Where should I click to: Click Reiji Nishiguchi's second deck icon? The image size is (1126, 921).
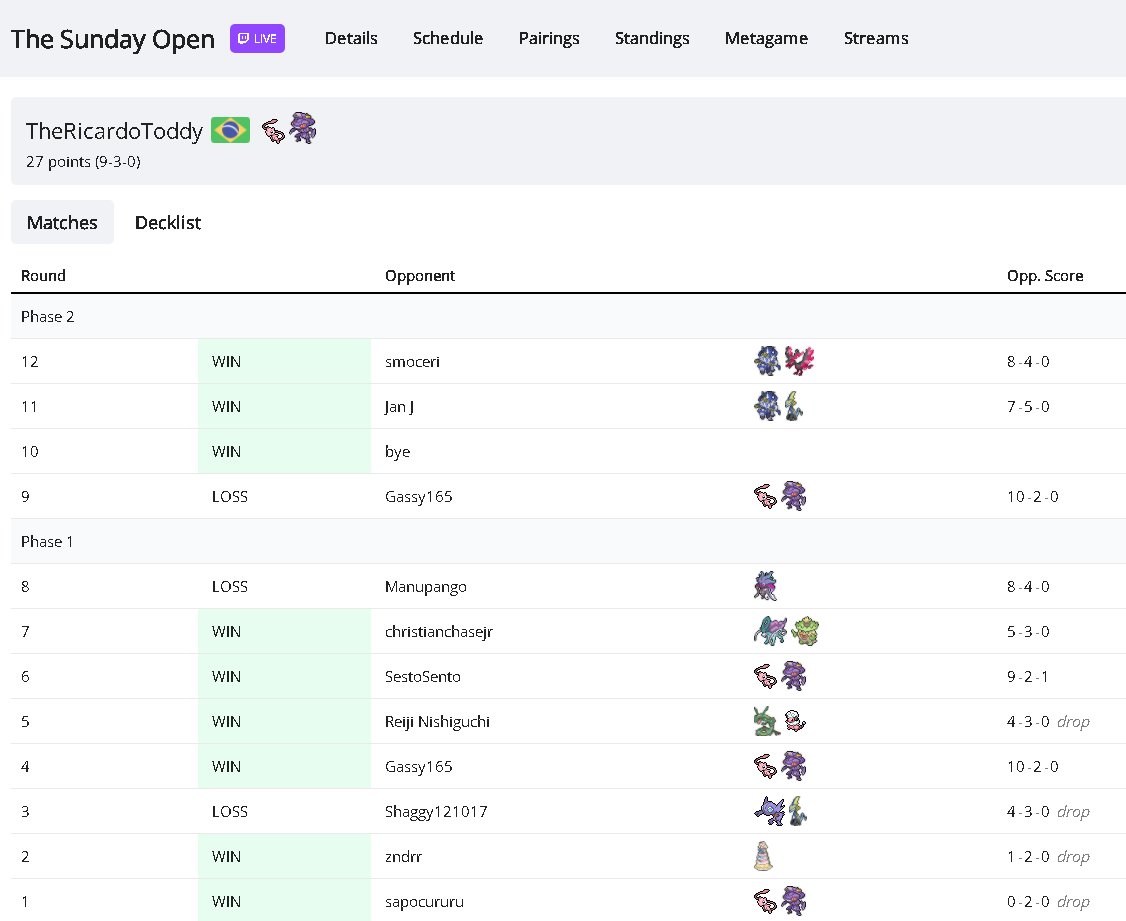tap(795, 721)
